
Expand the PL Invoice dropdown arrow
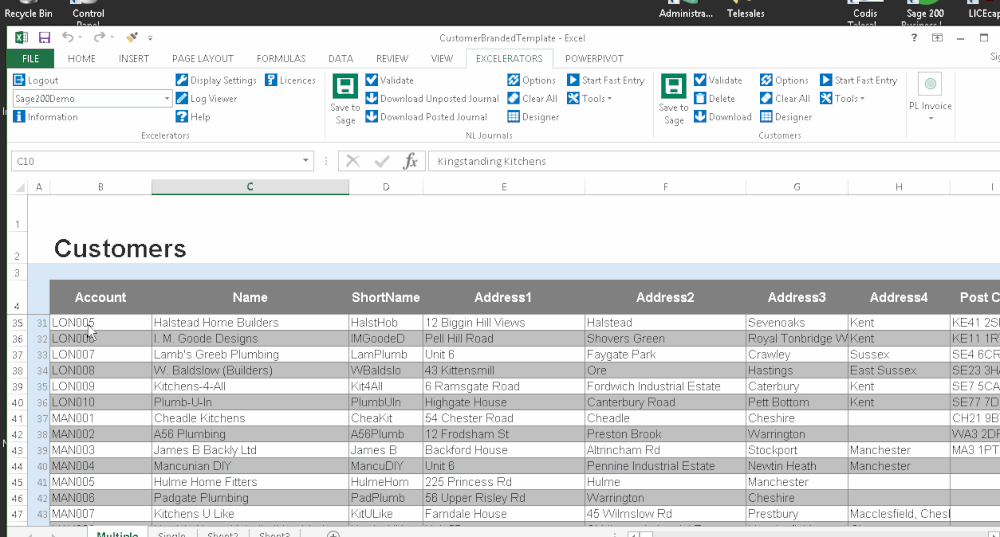point(930,119)
